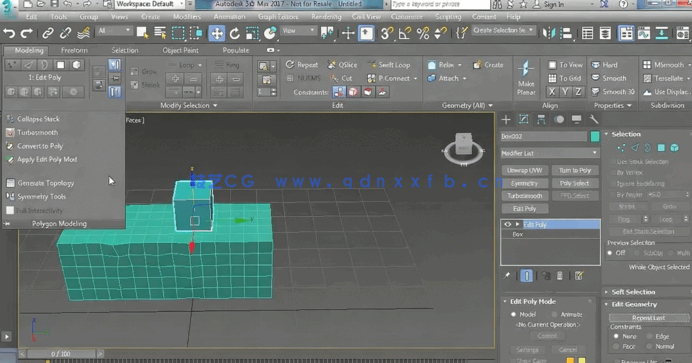Expand the Geometry (All) panel arrow
The image size is (692, 363).
point(490,105)
